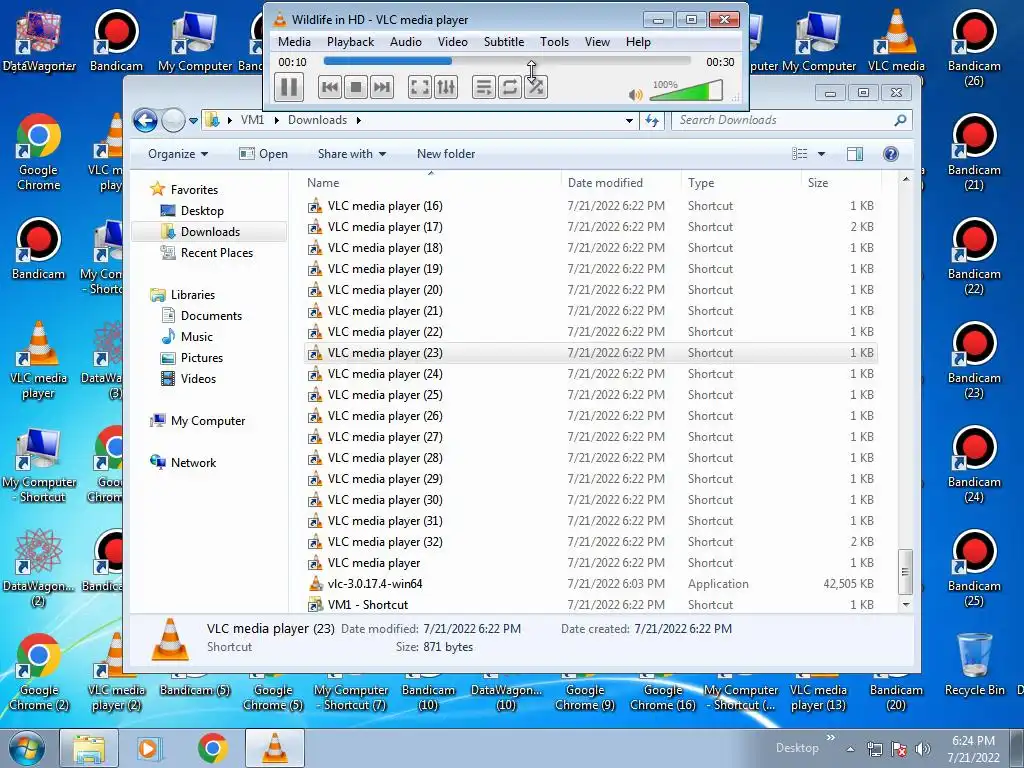Toggle VLC fullscreen mode
Viewport: 1024px width, 768px height.
420,87
